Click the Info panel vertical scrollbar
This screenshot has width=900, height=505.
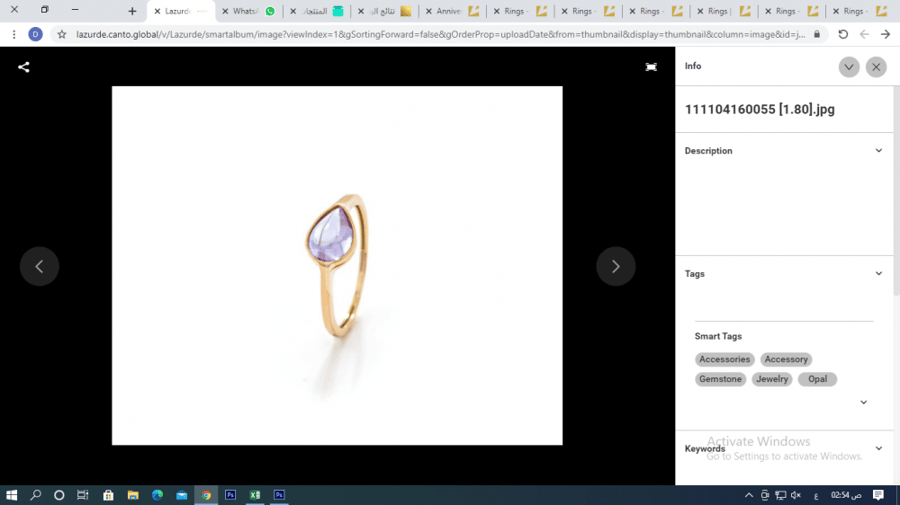pos(897,189)
